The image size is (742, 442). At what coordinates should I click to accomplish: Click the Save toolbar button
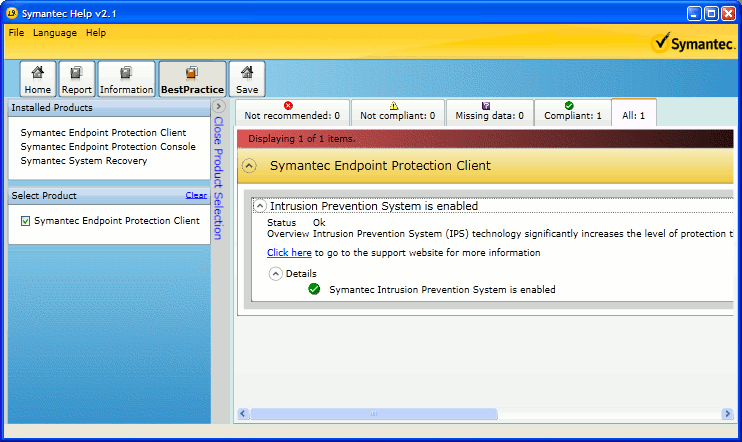coord(247,79)
